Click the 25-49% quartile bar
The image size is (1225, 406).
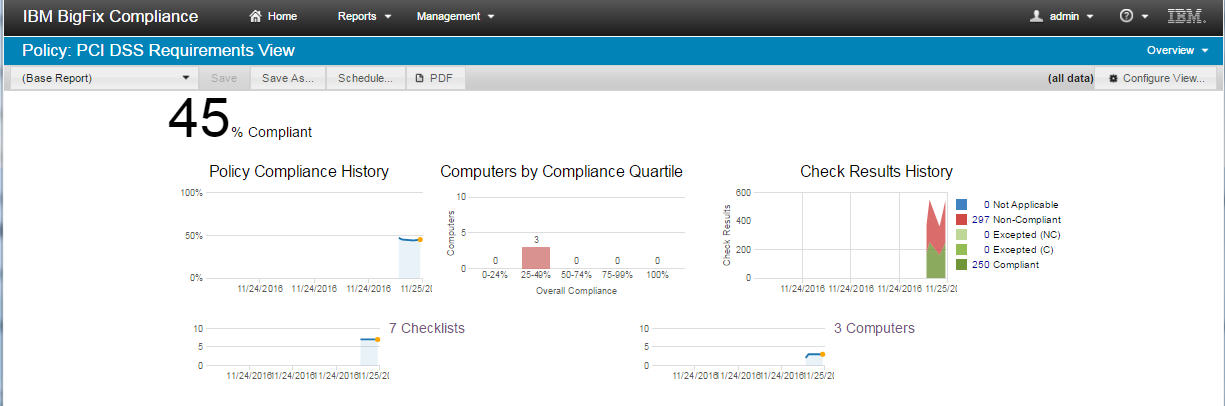coord(536,257)
